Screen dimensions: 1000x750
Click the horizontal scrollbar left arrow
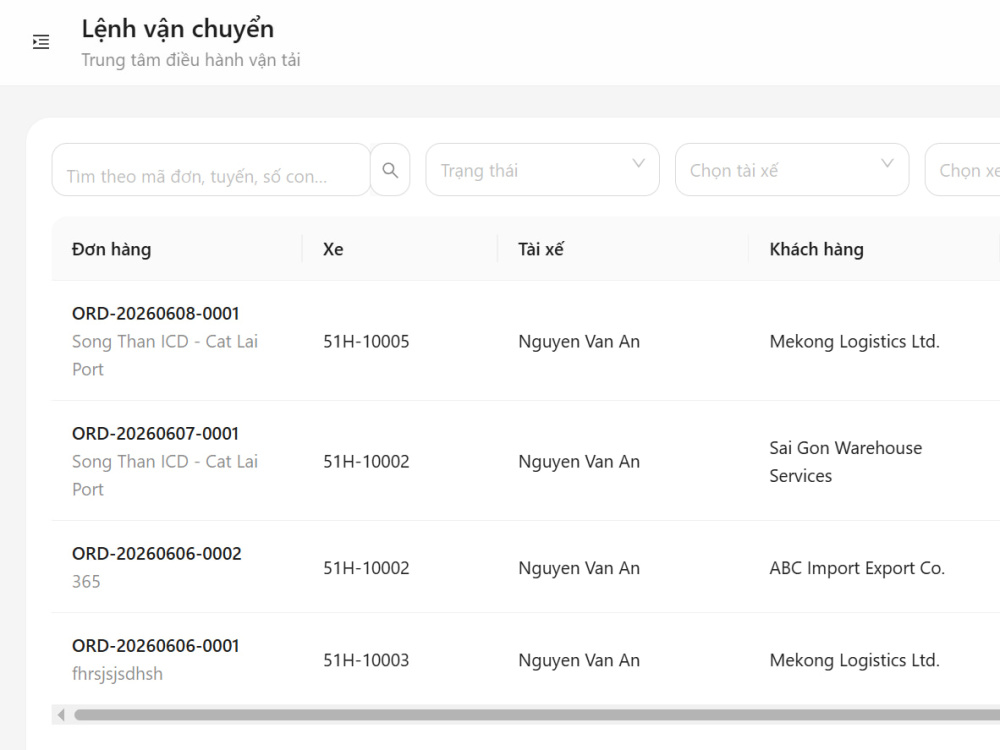click(61, 715)
